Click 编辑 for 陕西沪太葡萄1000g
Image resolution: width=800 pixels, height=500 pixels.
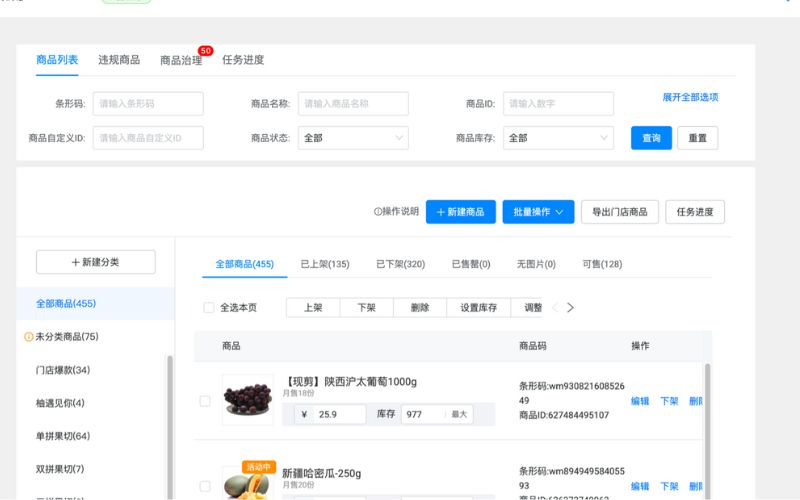640,401
